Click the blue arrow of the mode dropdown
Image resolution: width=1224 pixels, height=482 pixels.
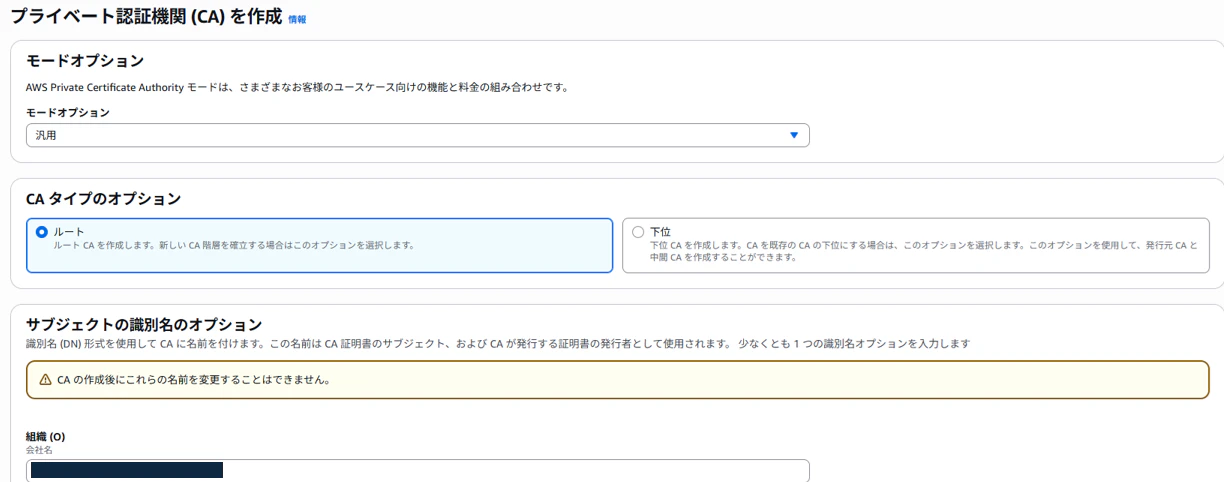click(x=794, y=135)
